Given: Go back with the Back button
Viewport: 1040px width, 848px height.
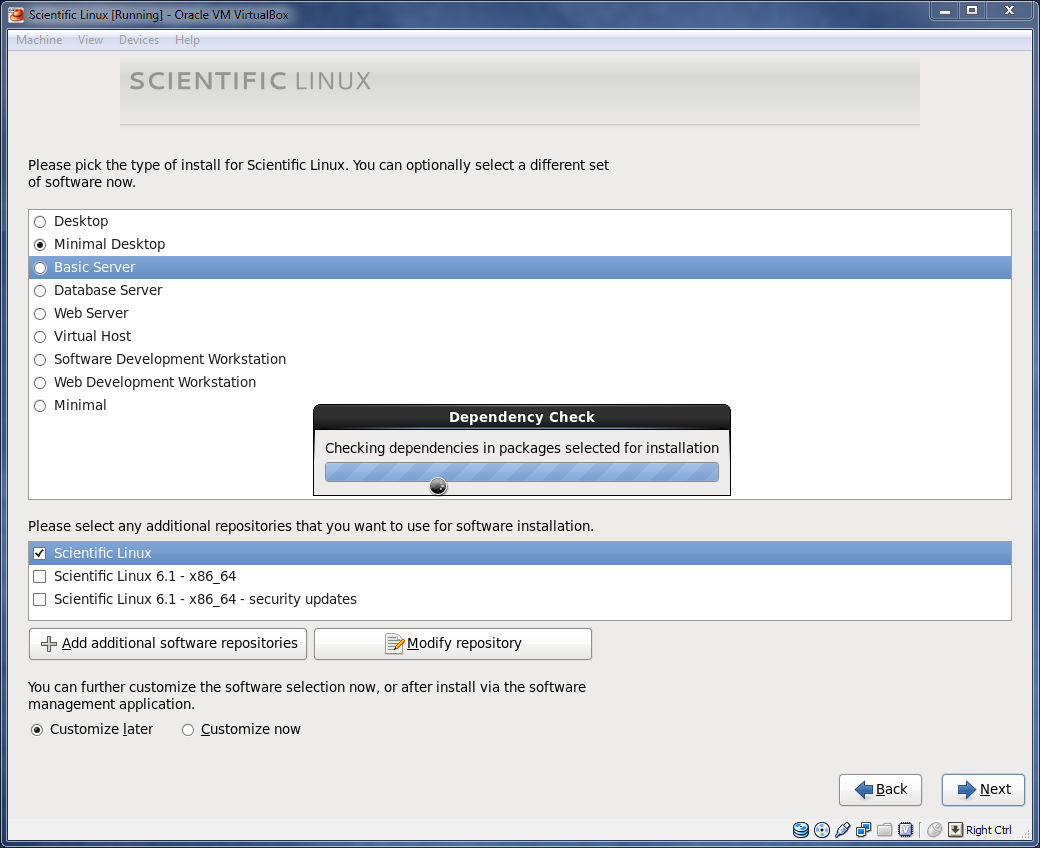Looking at the screenshot, I should (x=880, y=790).
